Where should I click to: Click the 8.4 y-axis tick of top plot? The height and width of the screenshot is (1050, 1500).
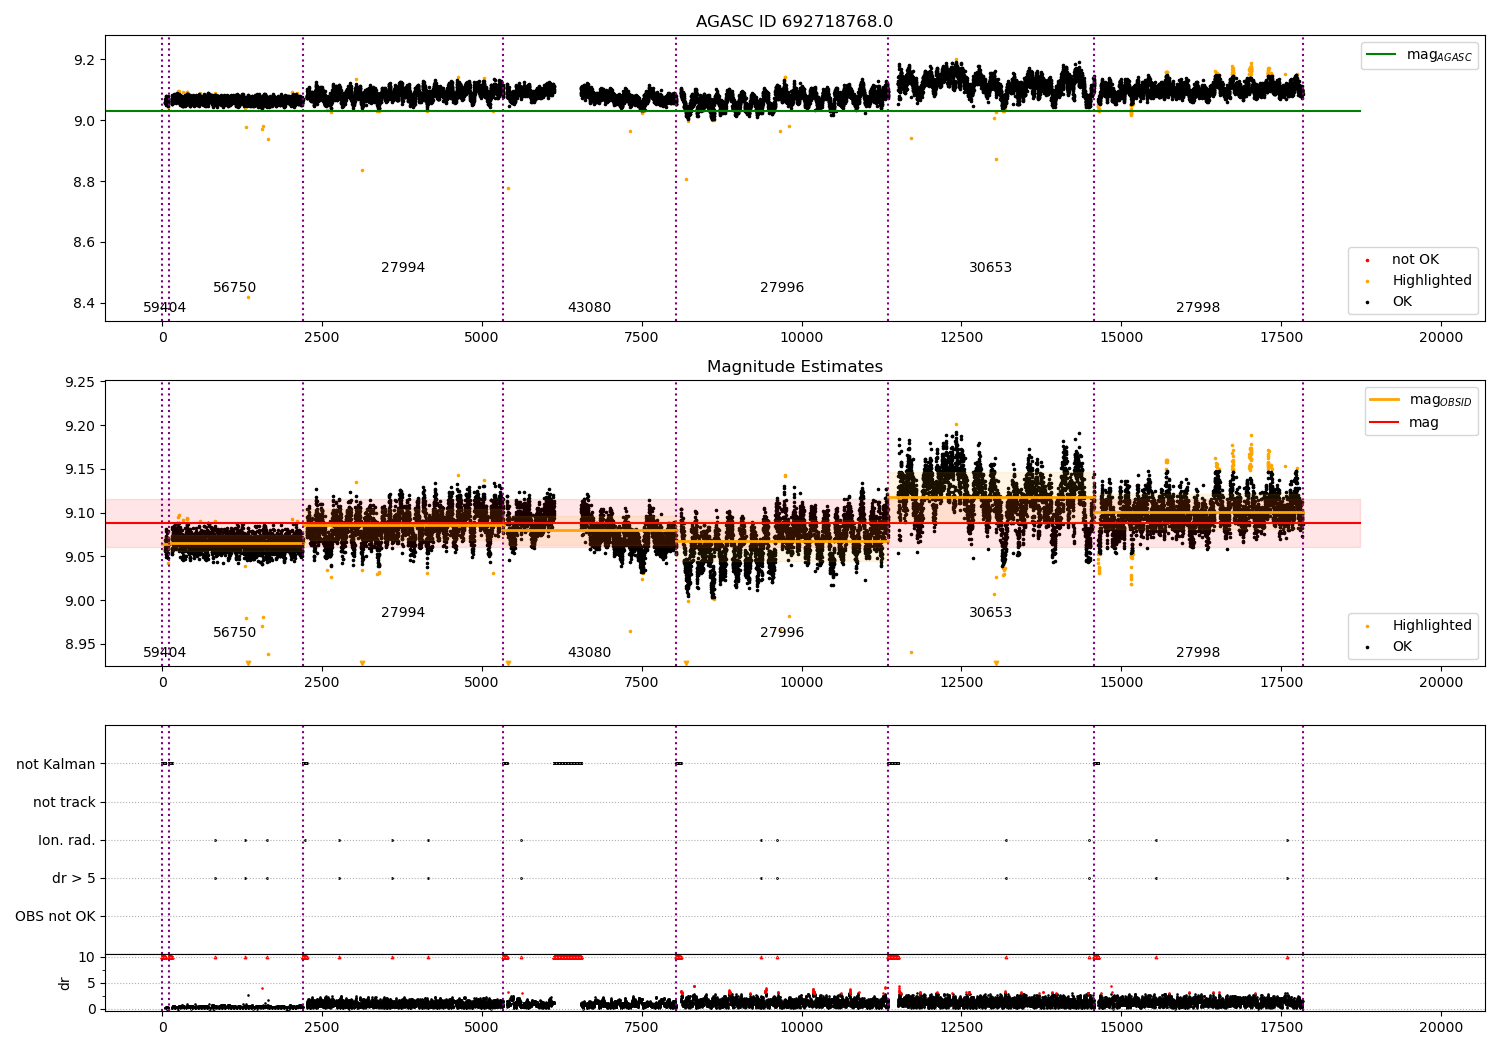click(84, 304)
